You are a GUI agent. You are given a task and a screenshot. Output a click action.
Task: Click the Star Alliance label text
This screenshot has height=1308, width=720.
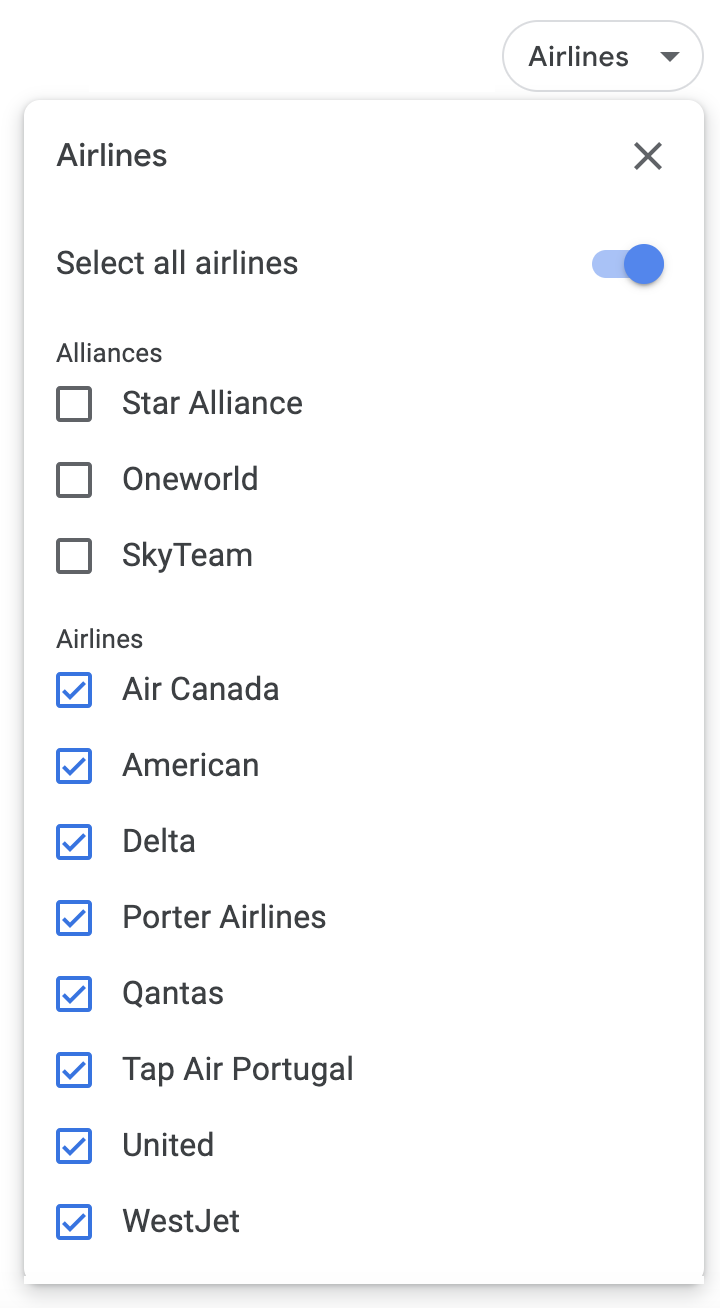click(x=212, y=403)
